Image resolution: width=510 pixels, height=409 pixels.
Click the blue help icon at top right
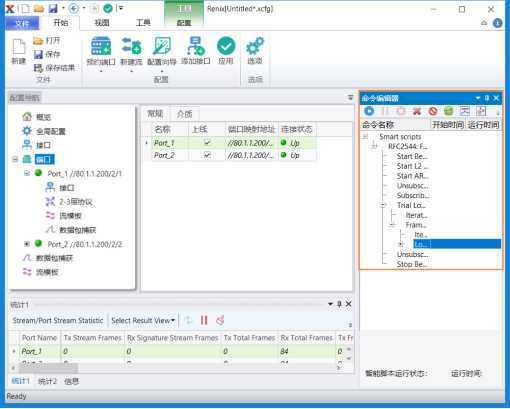[x=498, y=23]
